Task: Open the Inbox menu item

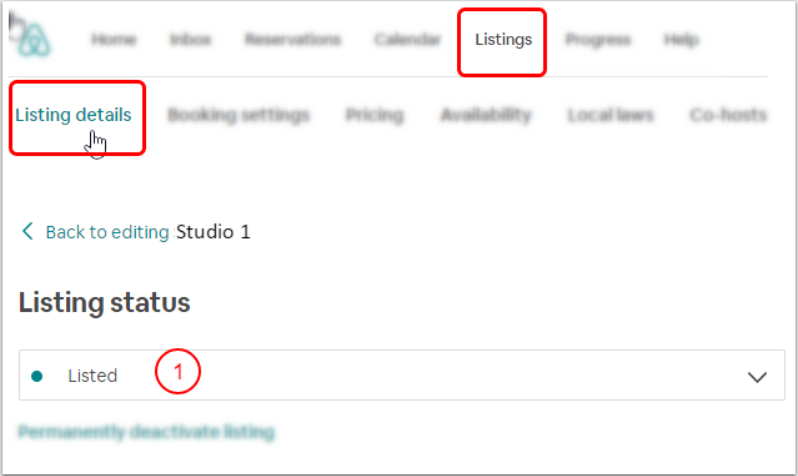Action: pyautogui.click(x=190, y=40)
